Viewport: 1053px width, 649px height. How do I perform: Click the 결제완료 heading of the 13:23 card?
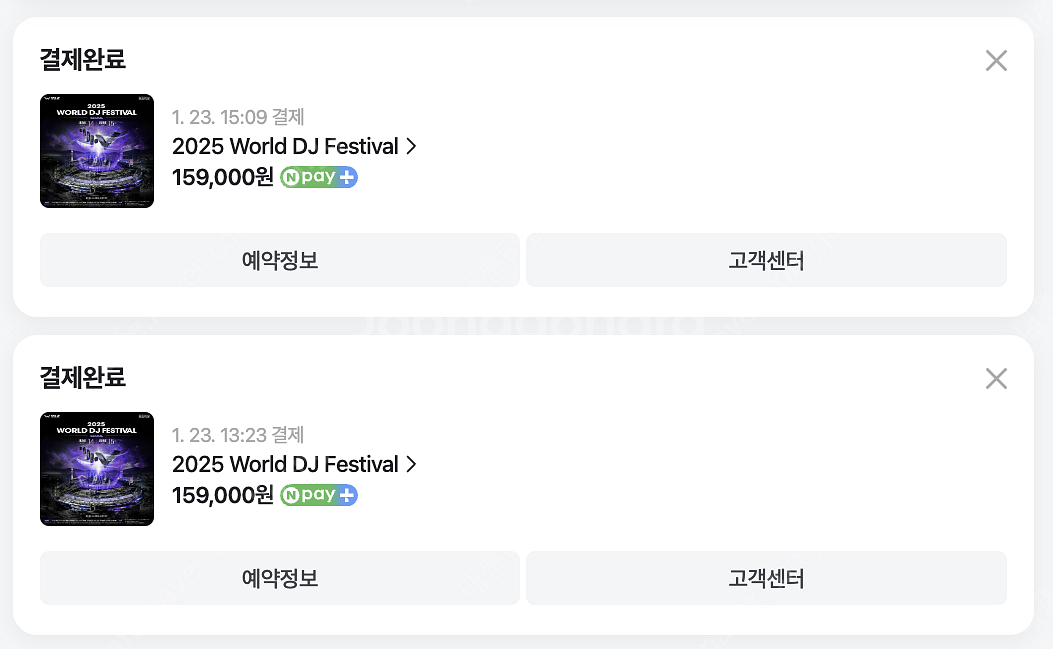83,377
